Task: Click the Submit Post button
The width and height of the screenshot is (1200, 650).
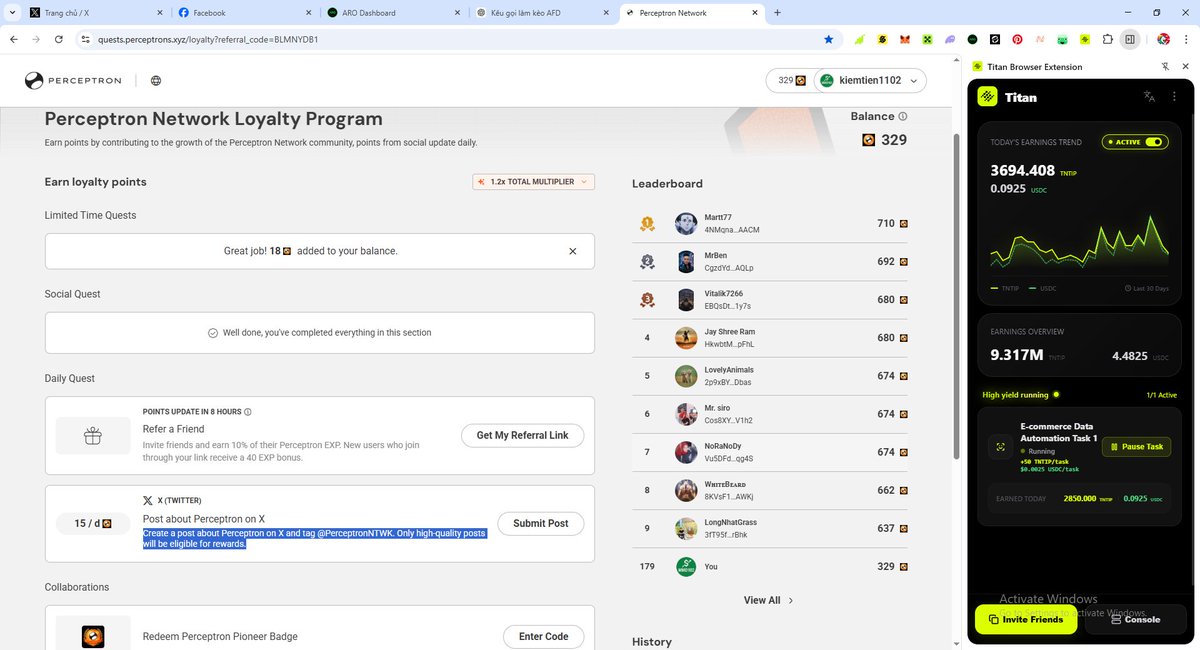Action: (x=541, y=523)
